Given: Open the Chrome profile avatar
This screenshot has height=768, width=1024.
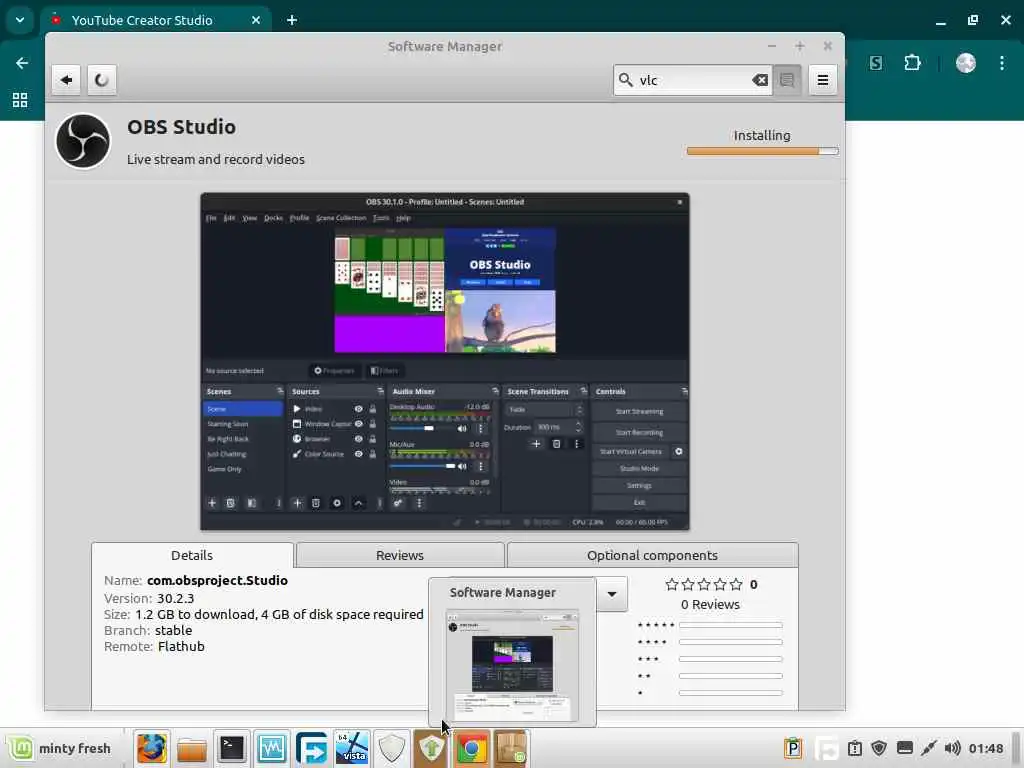Looking at the screenshot, I should tap(965, 63).
